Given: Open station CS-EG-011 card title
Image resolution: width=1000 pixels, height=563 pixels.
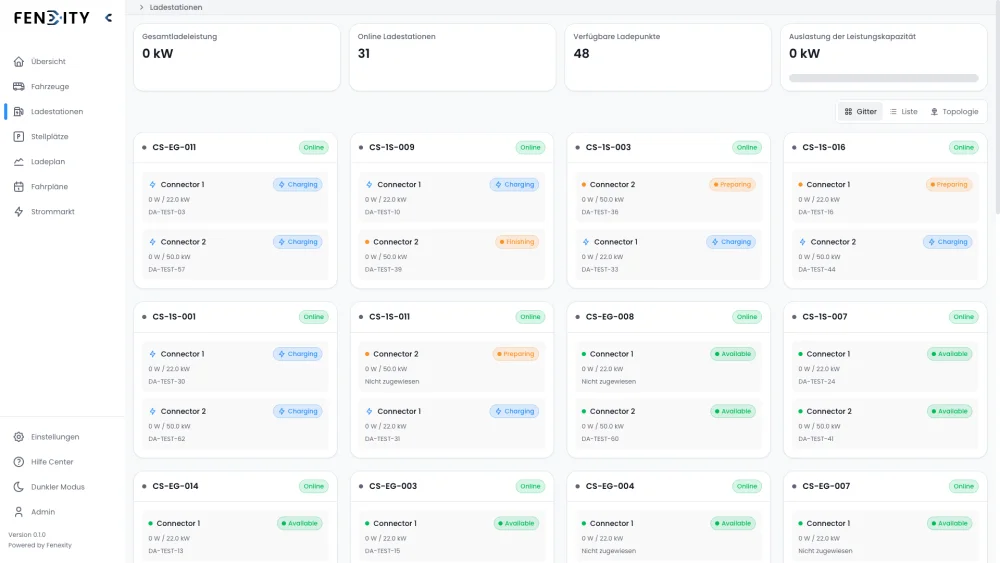Looking at the screenshot, I should (x=174, y=147).
